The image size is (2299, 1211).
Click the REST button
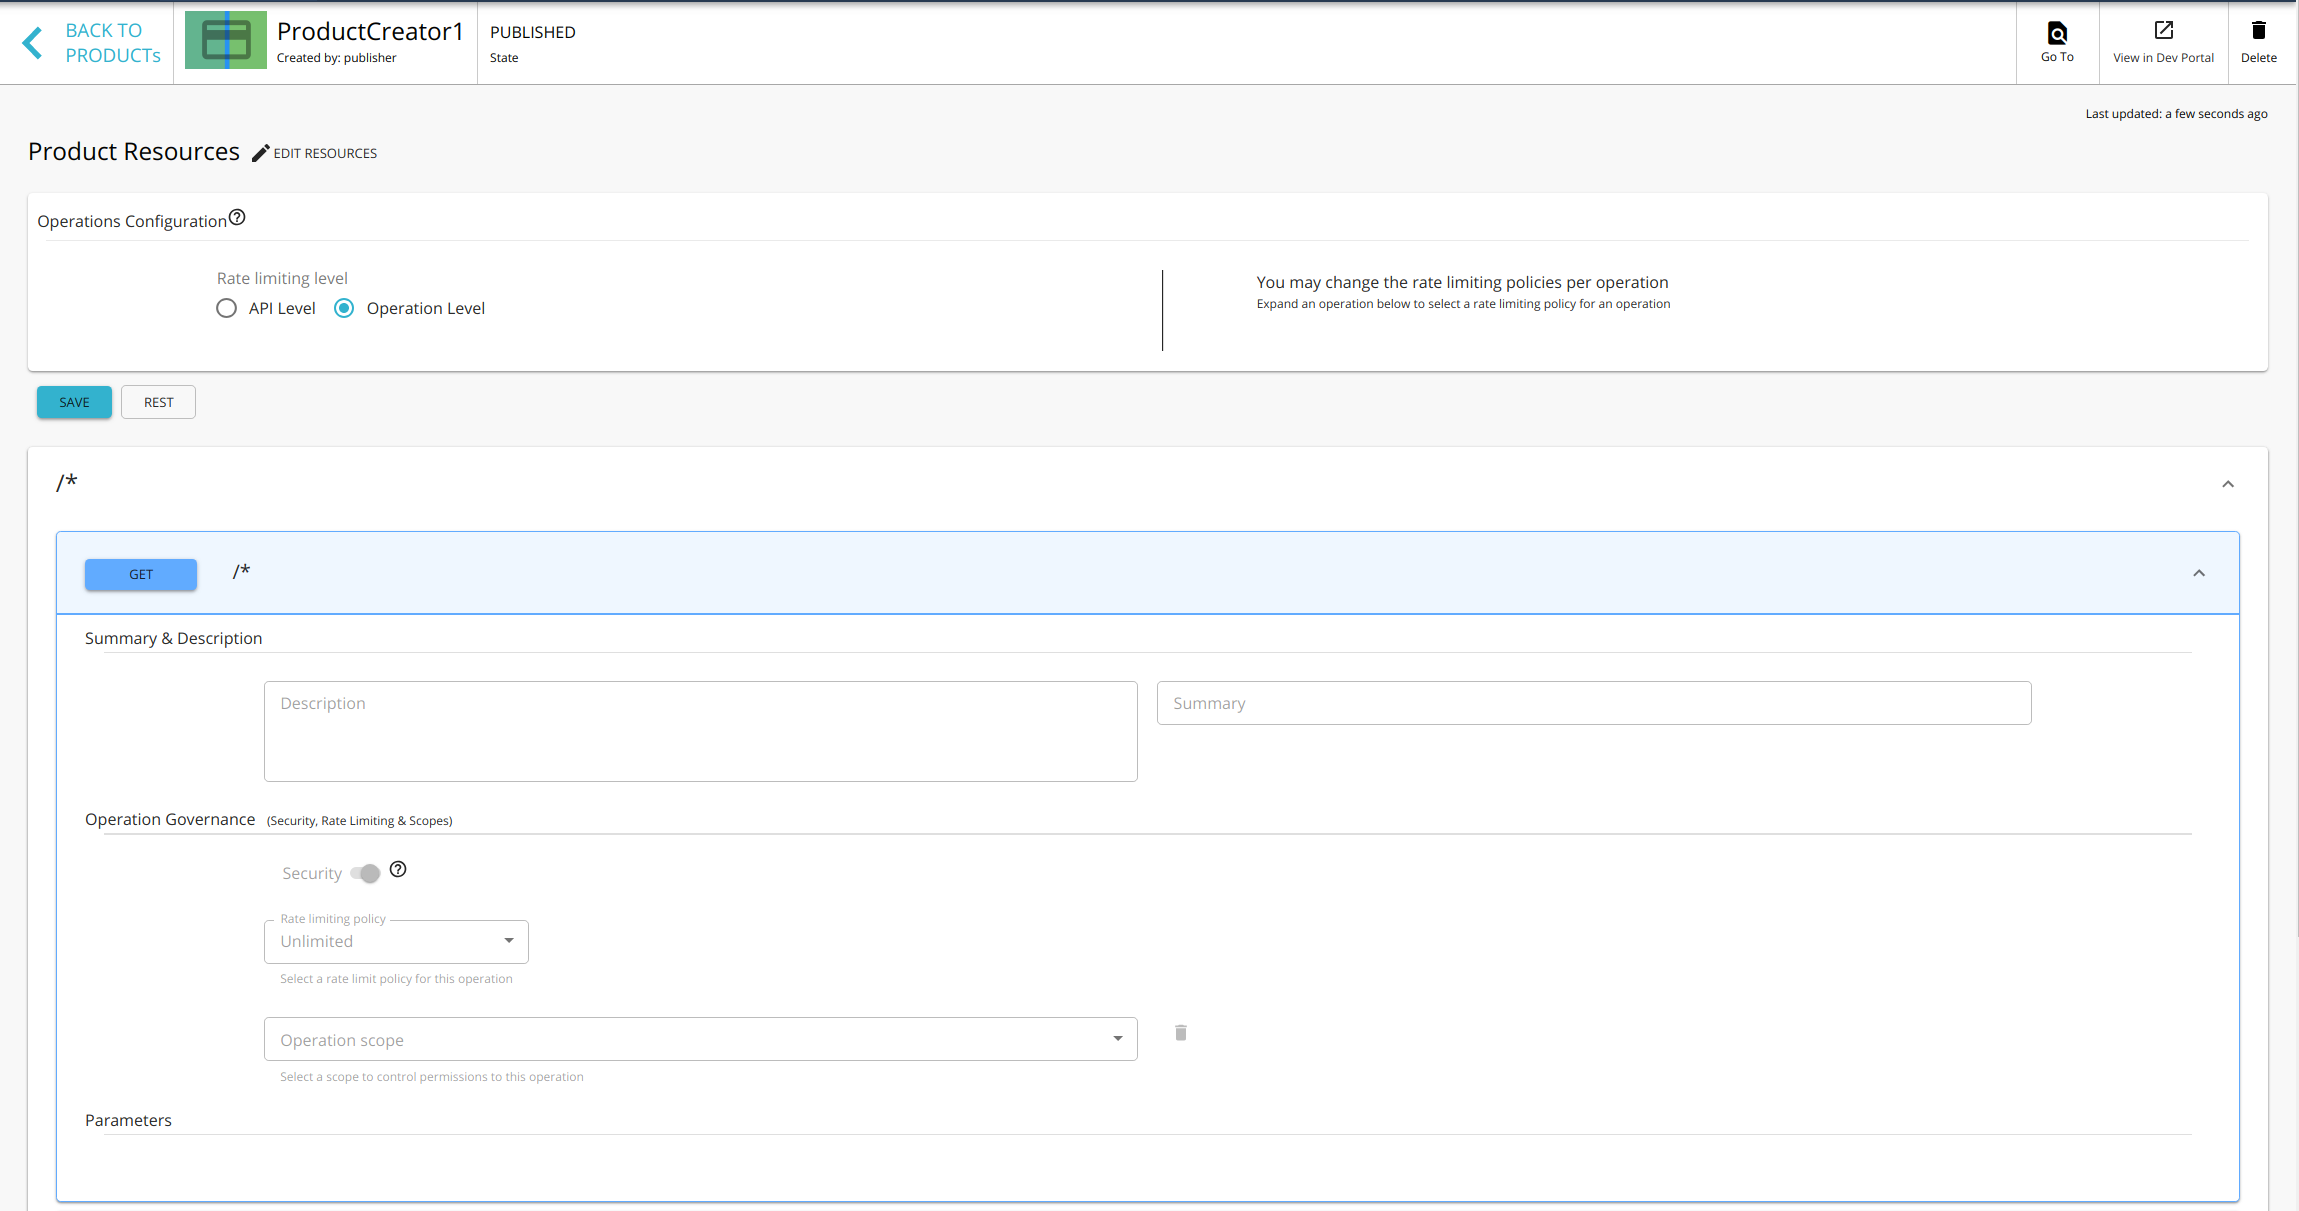tap(158, 402)
